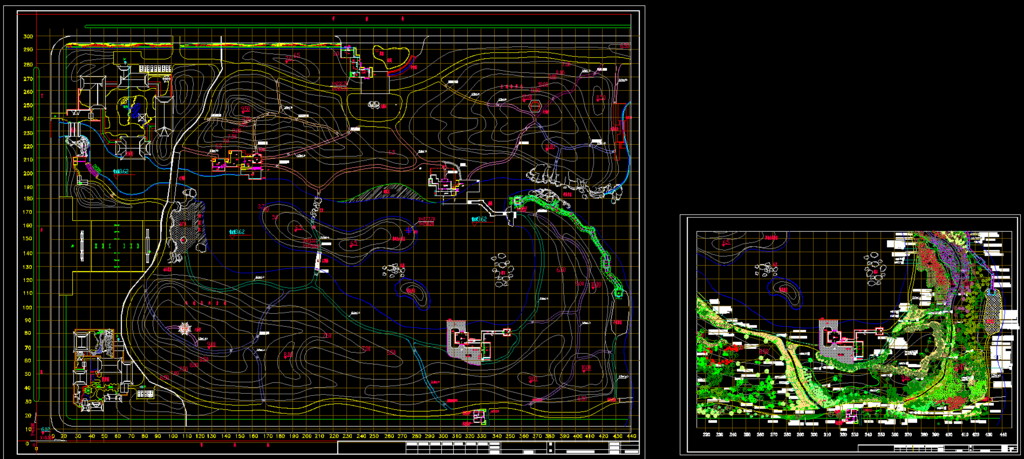Click the "300" label on the vertical ruler
Image resolution: width=1024 pixels, height=459 pixels.
[29, 37]
